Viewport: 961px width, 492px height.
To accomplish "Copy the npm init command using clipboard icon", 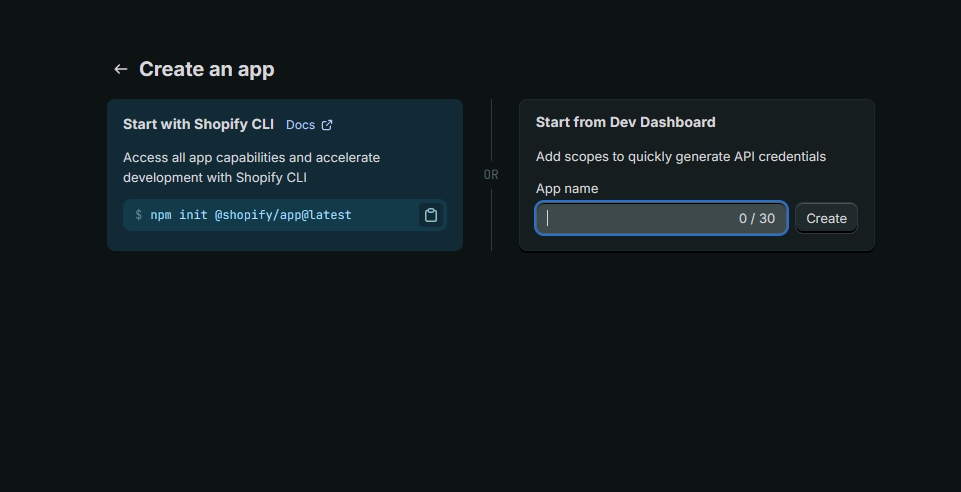I will pos(431,215).
